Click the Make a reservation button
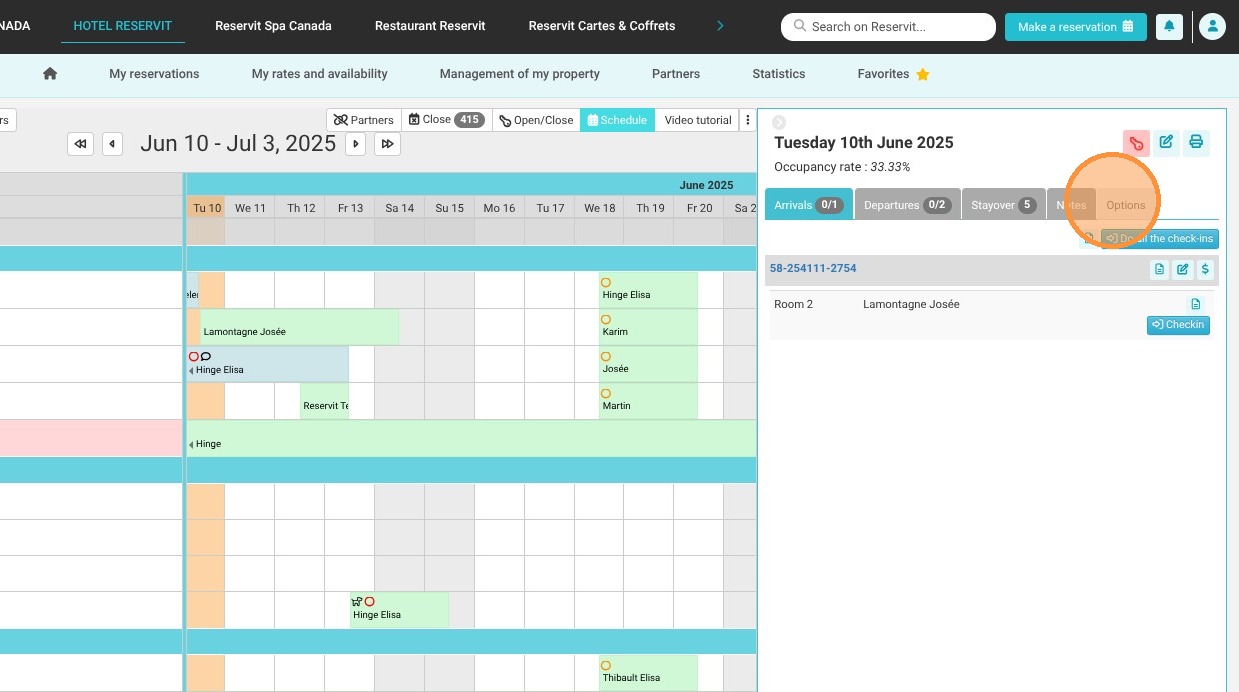Screen dimensions: 1239x692 1075,27
